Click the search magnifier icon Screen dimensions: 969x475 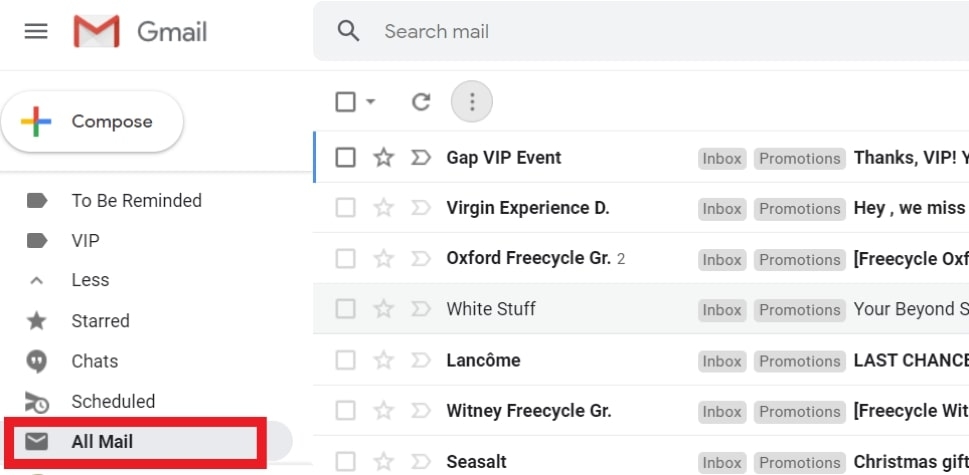click(349, 31)
